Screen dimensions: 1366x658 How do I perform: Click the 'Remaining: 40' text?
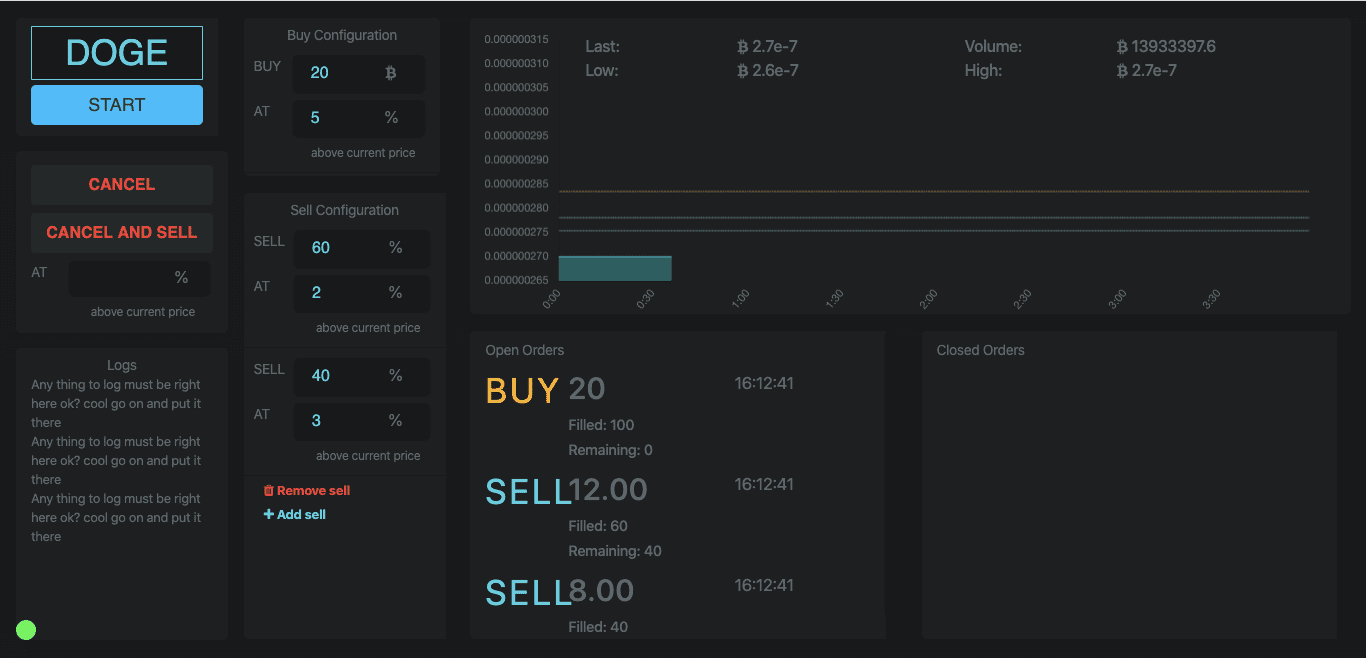pos(615,551)
